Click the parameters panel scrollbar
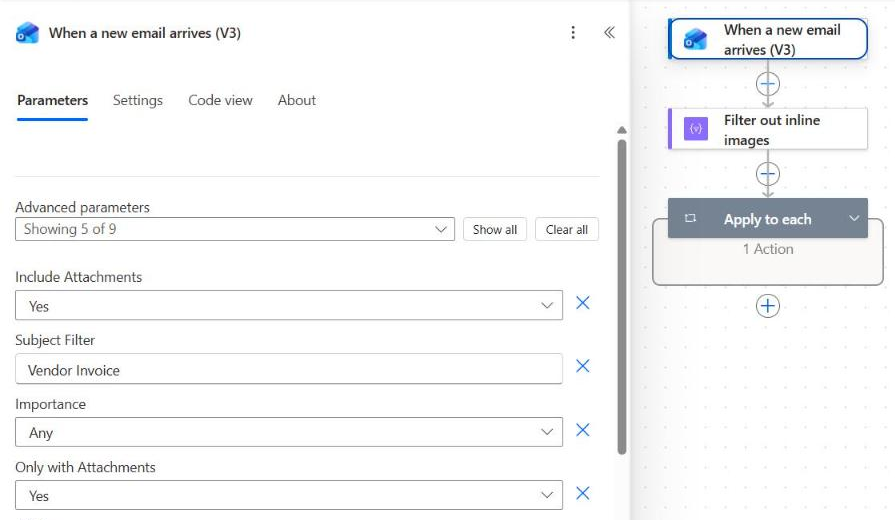Image resolution: width=895 pixels, height=520 pixels. click(x=622, y=297)
